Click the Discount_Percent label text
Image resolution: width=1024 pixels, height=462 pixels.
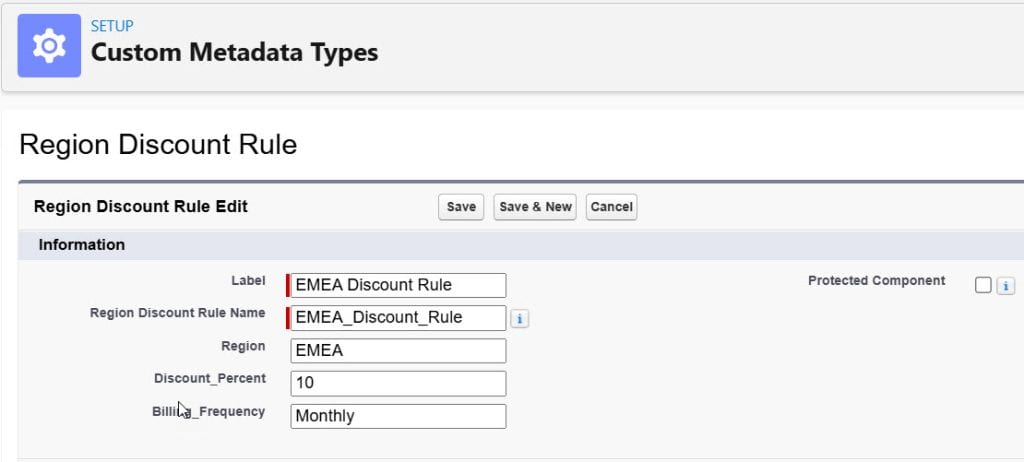click(x=210, y=378)
